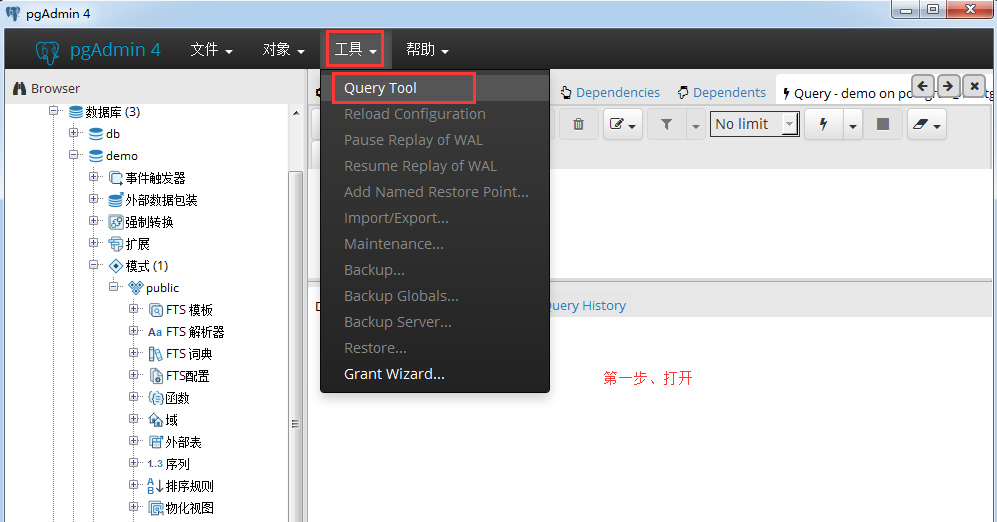Click the 事件触发器 node icon

tap(116, 178)
